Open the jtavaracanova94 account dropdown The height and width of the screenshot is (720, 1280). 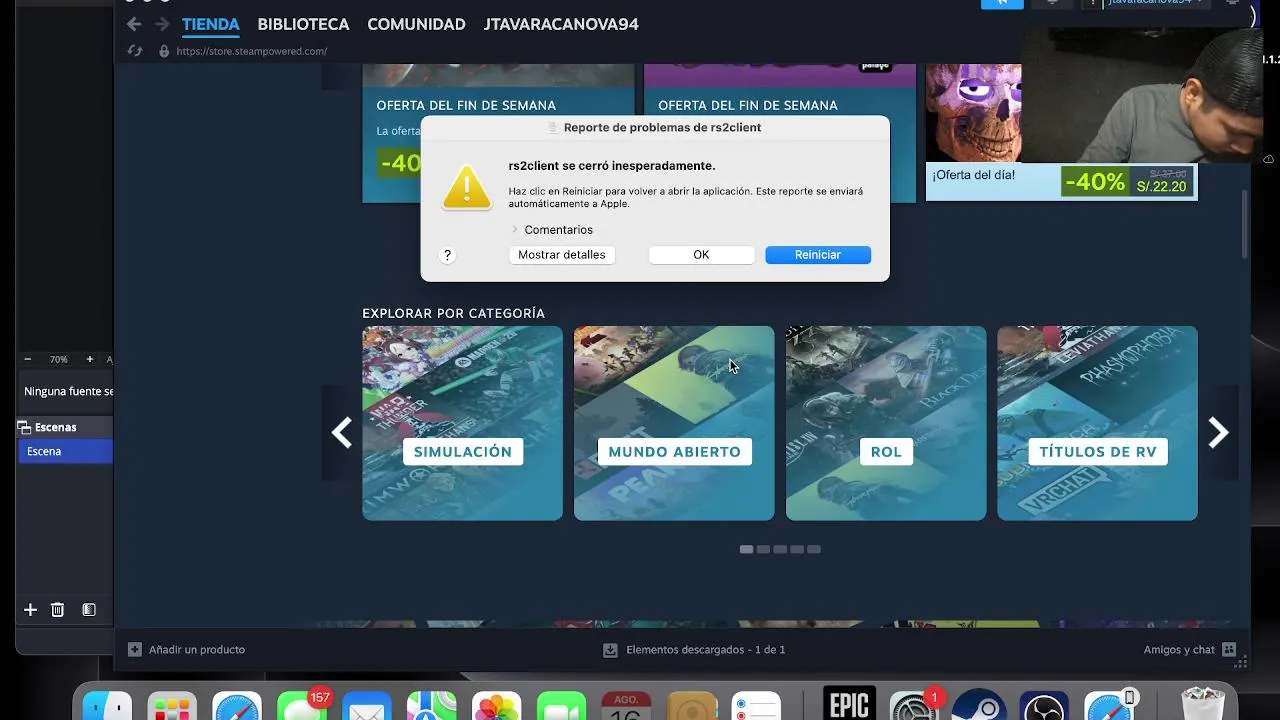(x=1154, y=3)
